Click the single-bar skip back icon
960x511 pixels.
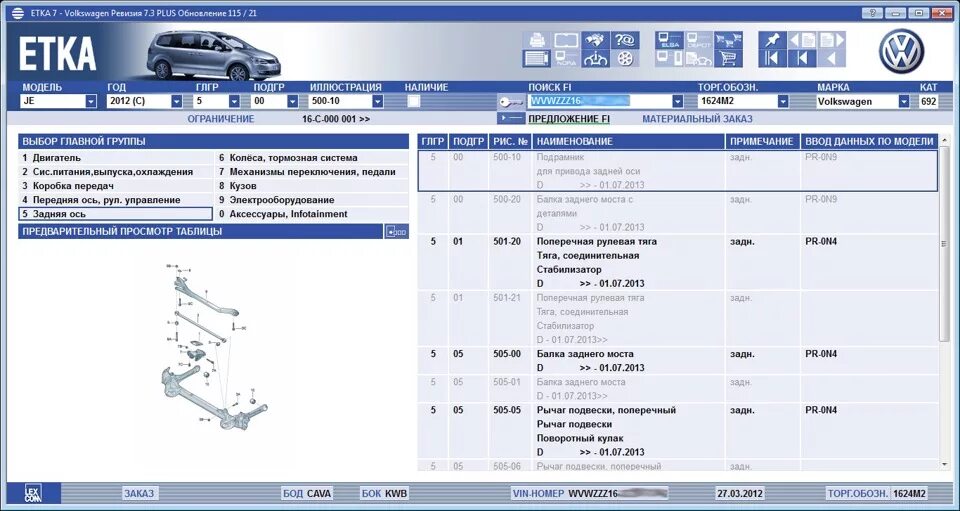coord(802,59)
